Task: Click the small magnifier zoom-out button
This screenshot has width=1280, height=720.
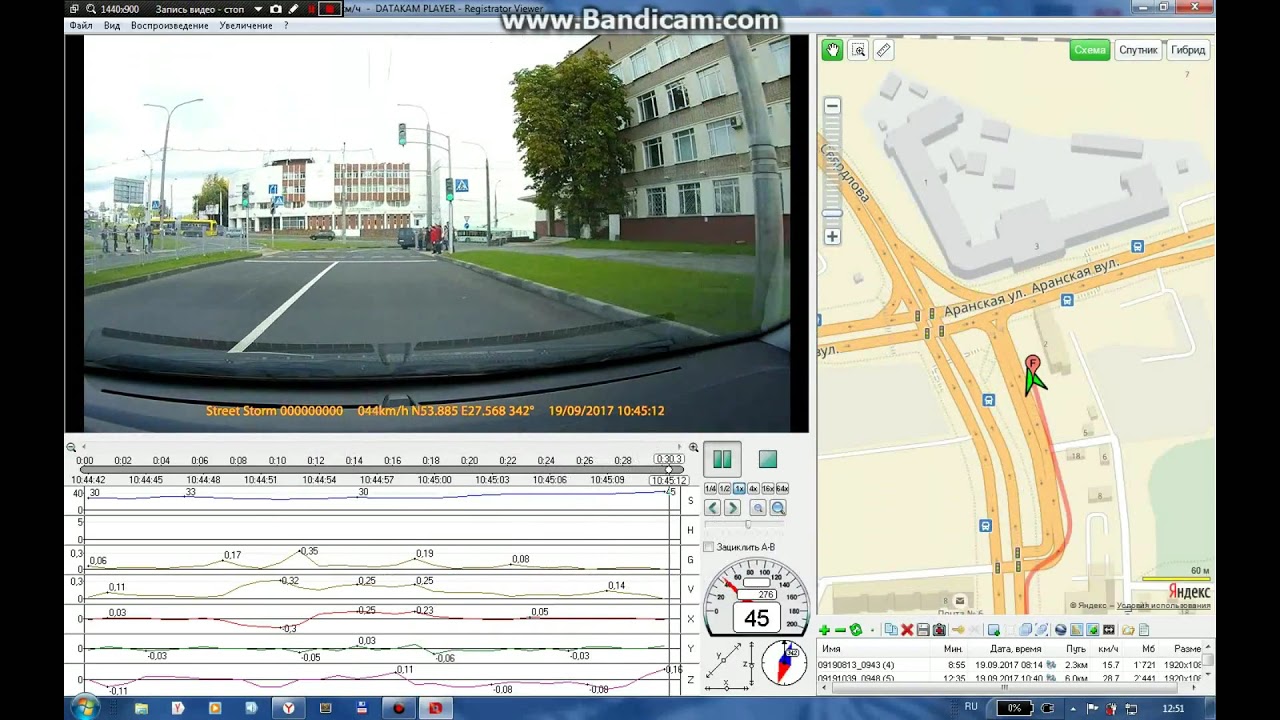Action: point(758,508)
